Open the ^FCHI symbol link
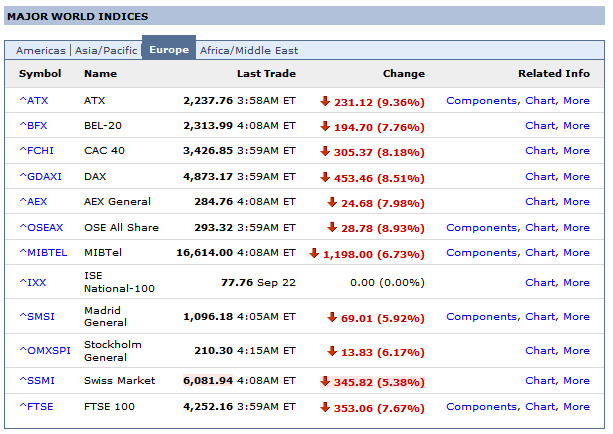 pos(37,151)
